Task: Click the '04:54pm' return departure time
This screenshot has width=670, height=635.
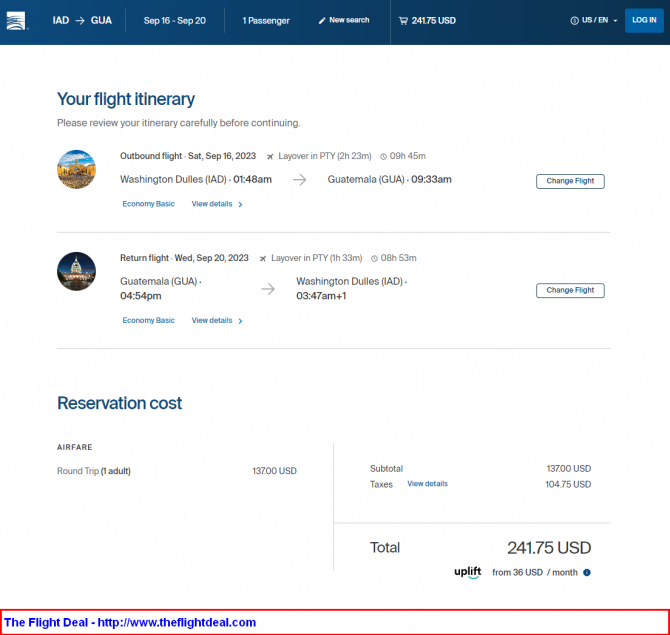Action: pos(141,296)
